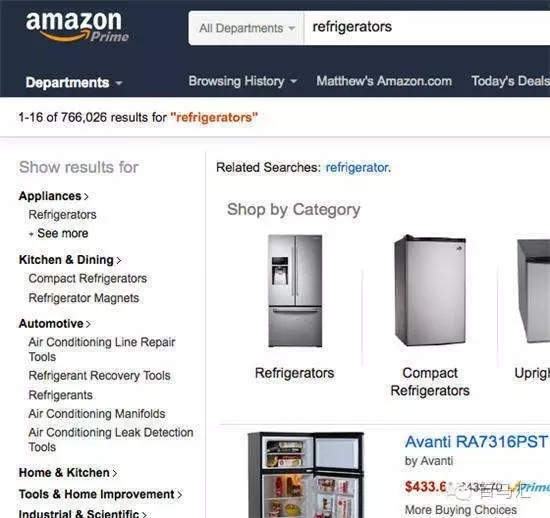550x518 pixels.
Task: Open the All Departments search dropdown
Action: tap(246, 28)
